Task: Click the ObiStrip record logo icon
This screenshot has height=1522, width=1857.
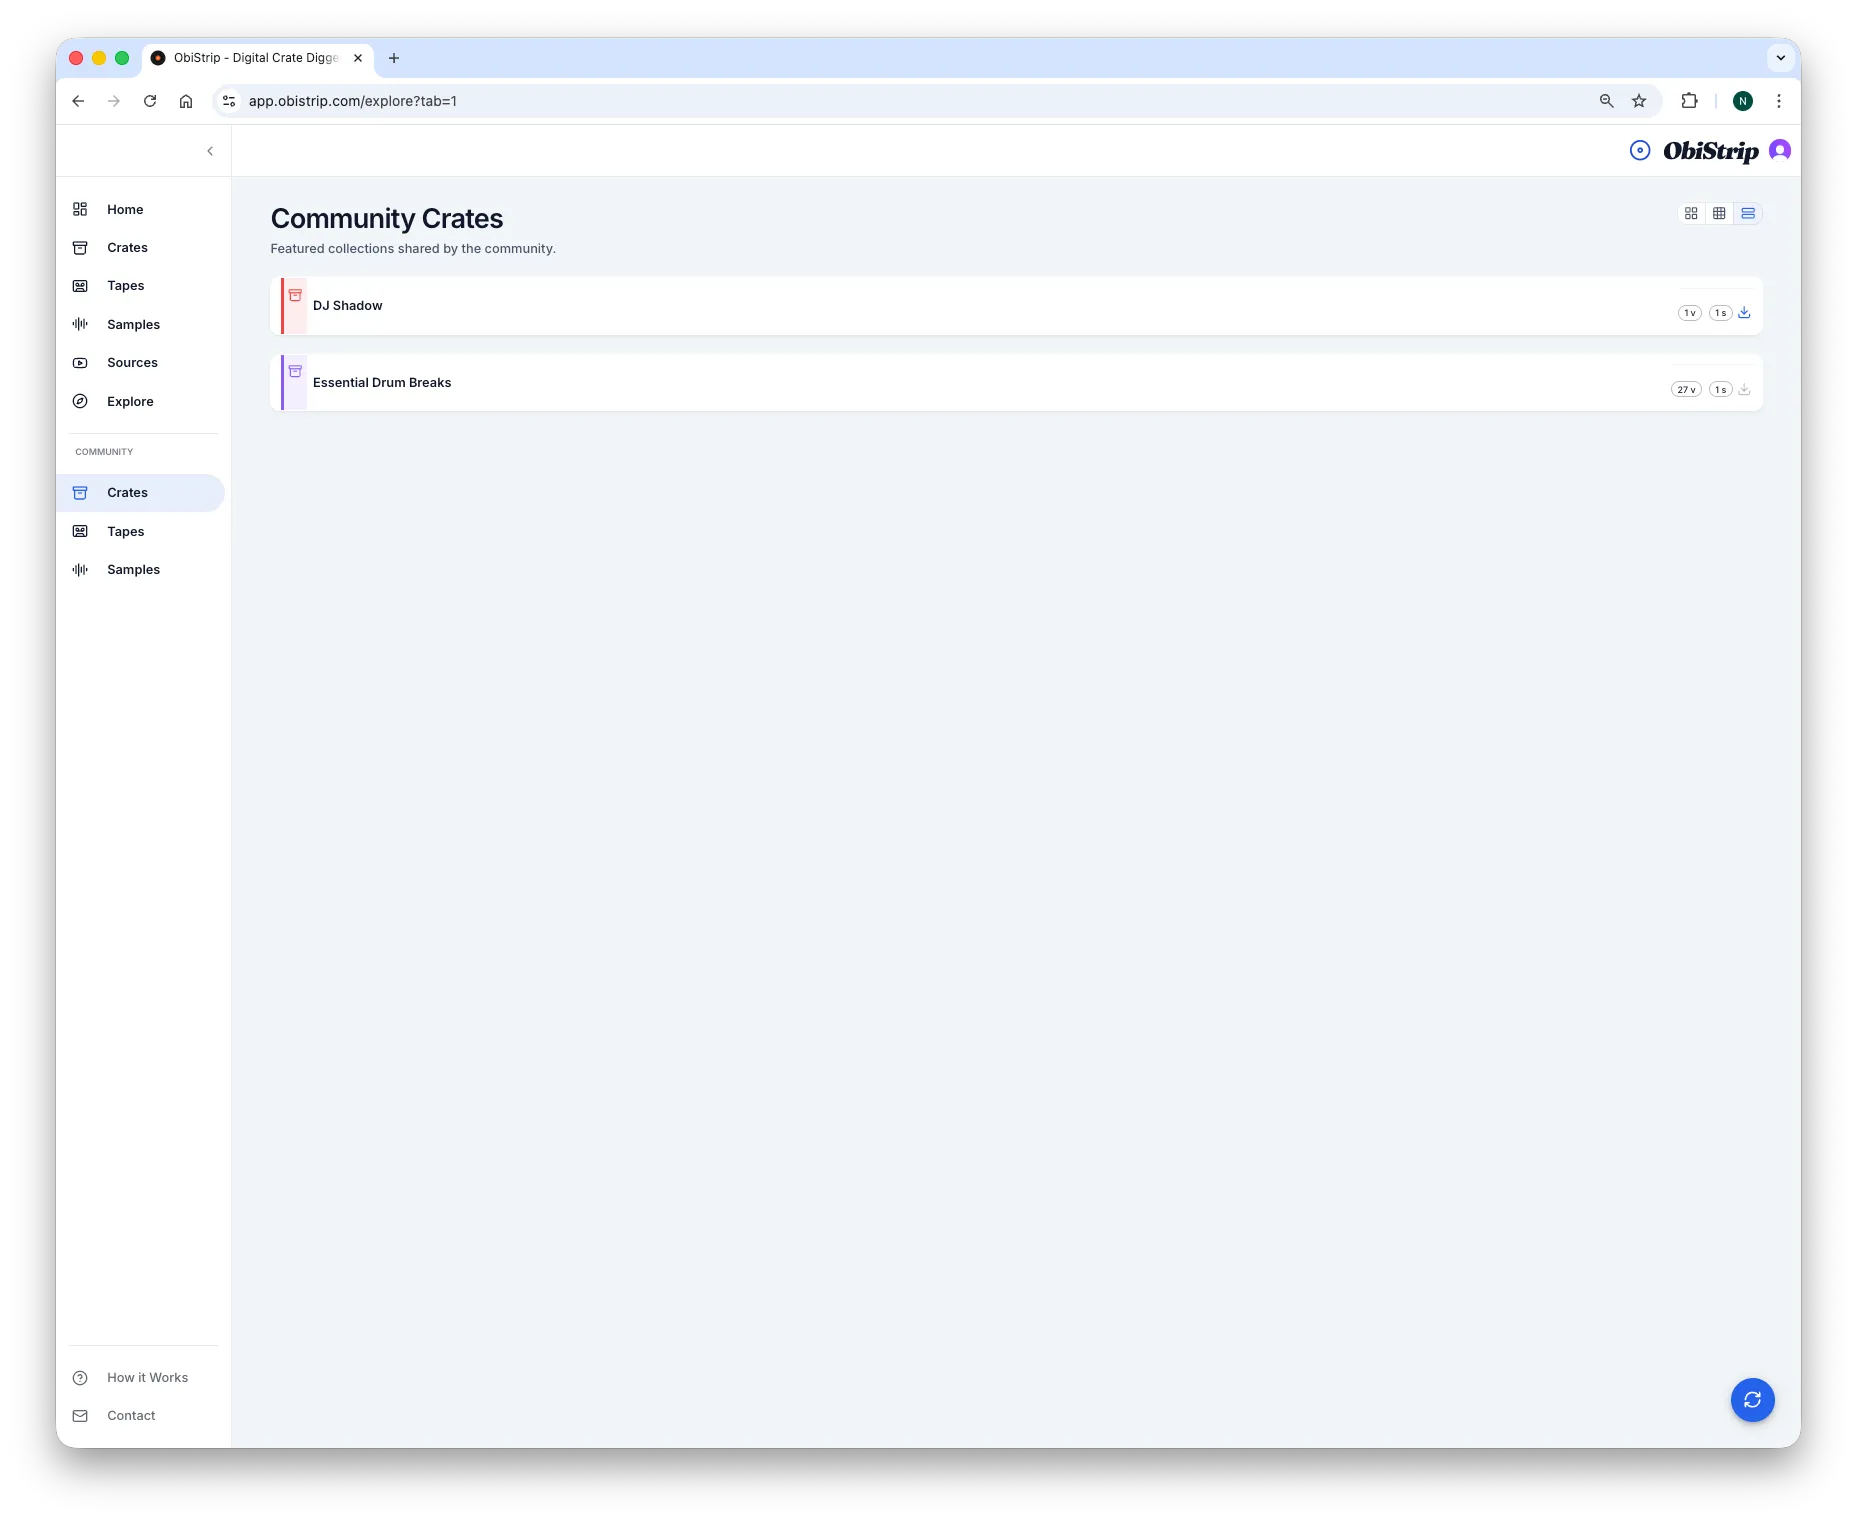Action: pyautogui.click(x=1639, y=150)
